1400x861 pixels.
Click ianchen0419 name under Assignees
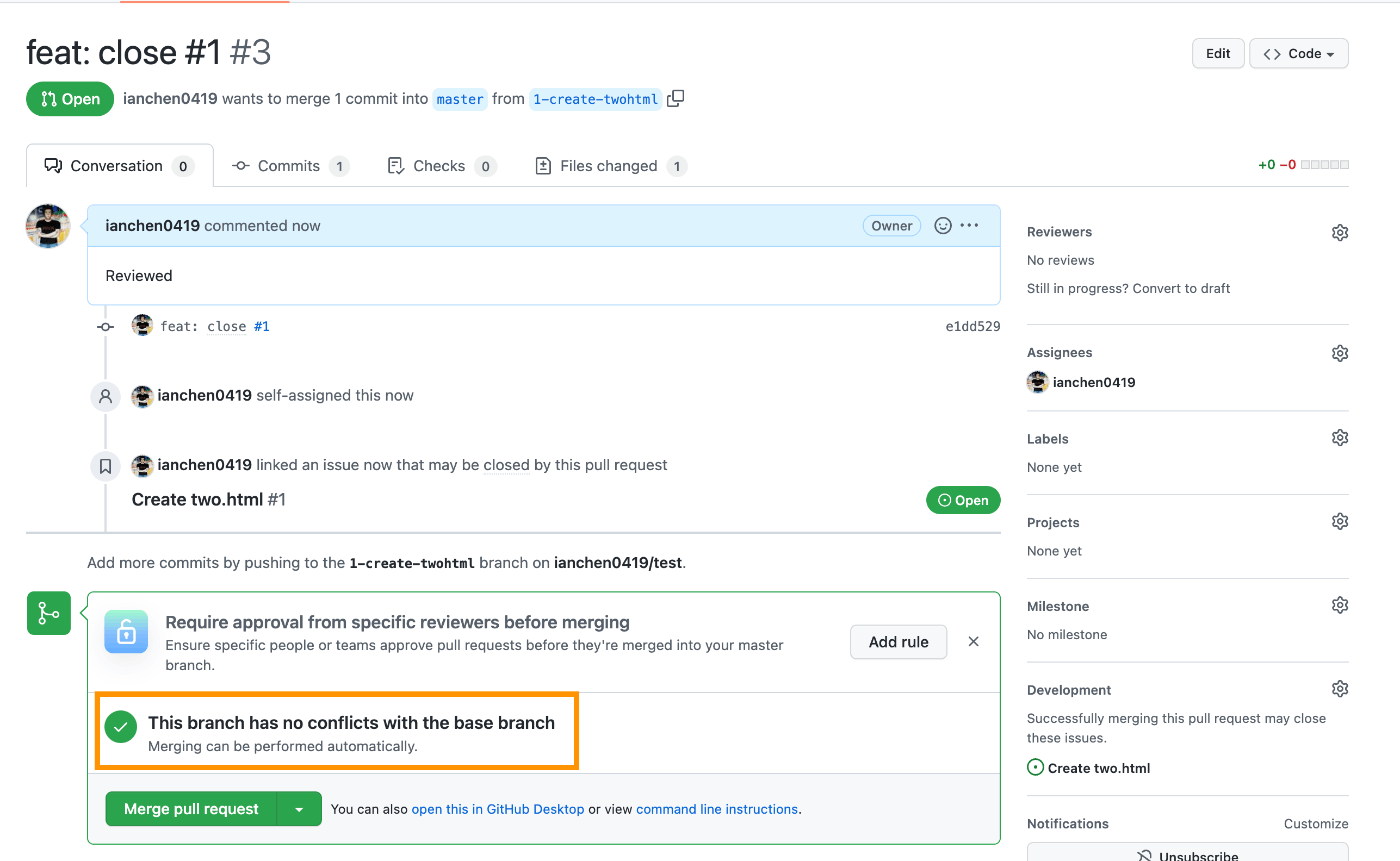pos(1094,382)
